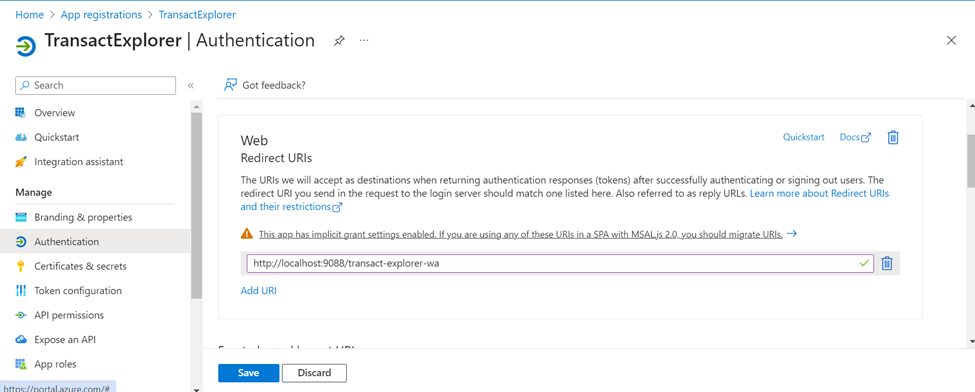Click the migrate URIs arrow on warning

coord(792,234)
